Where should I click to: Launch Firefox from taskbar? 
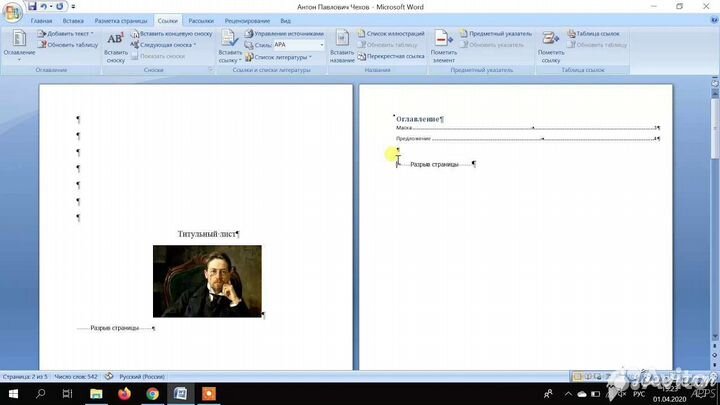(124, 394)
